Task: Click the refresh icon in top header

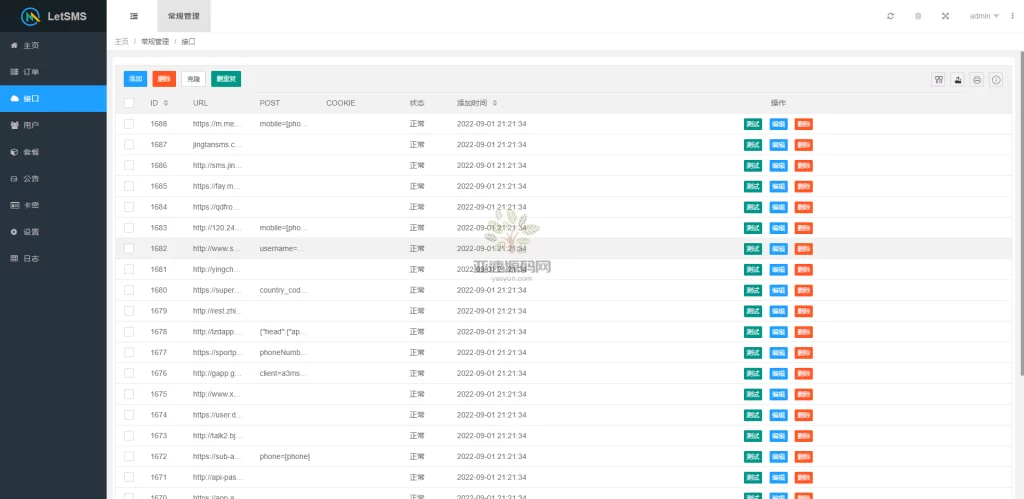Action: coord(891,16)
